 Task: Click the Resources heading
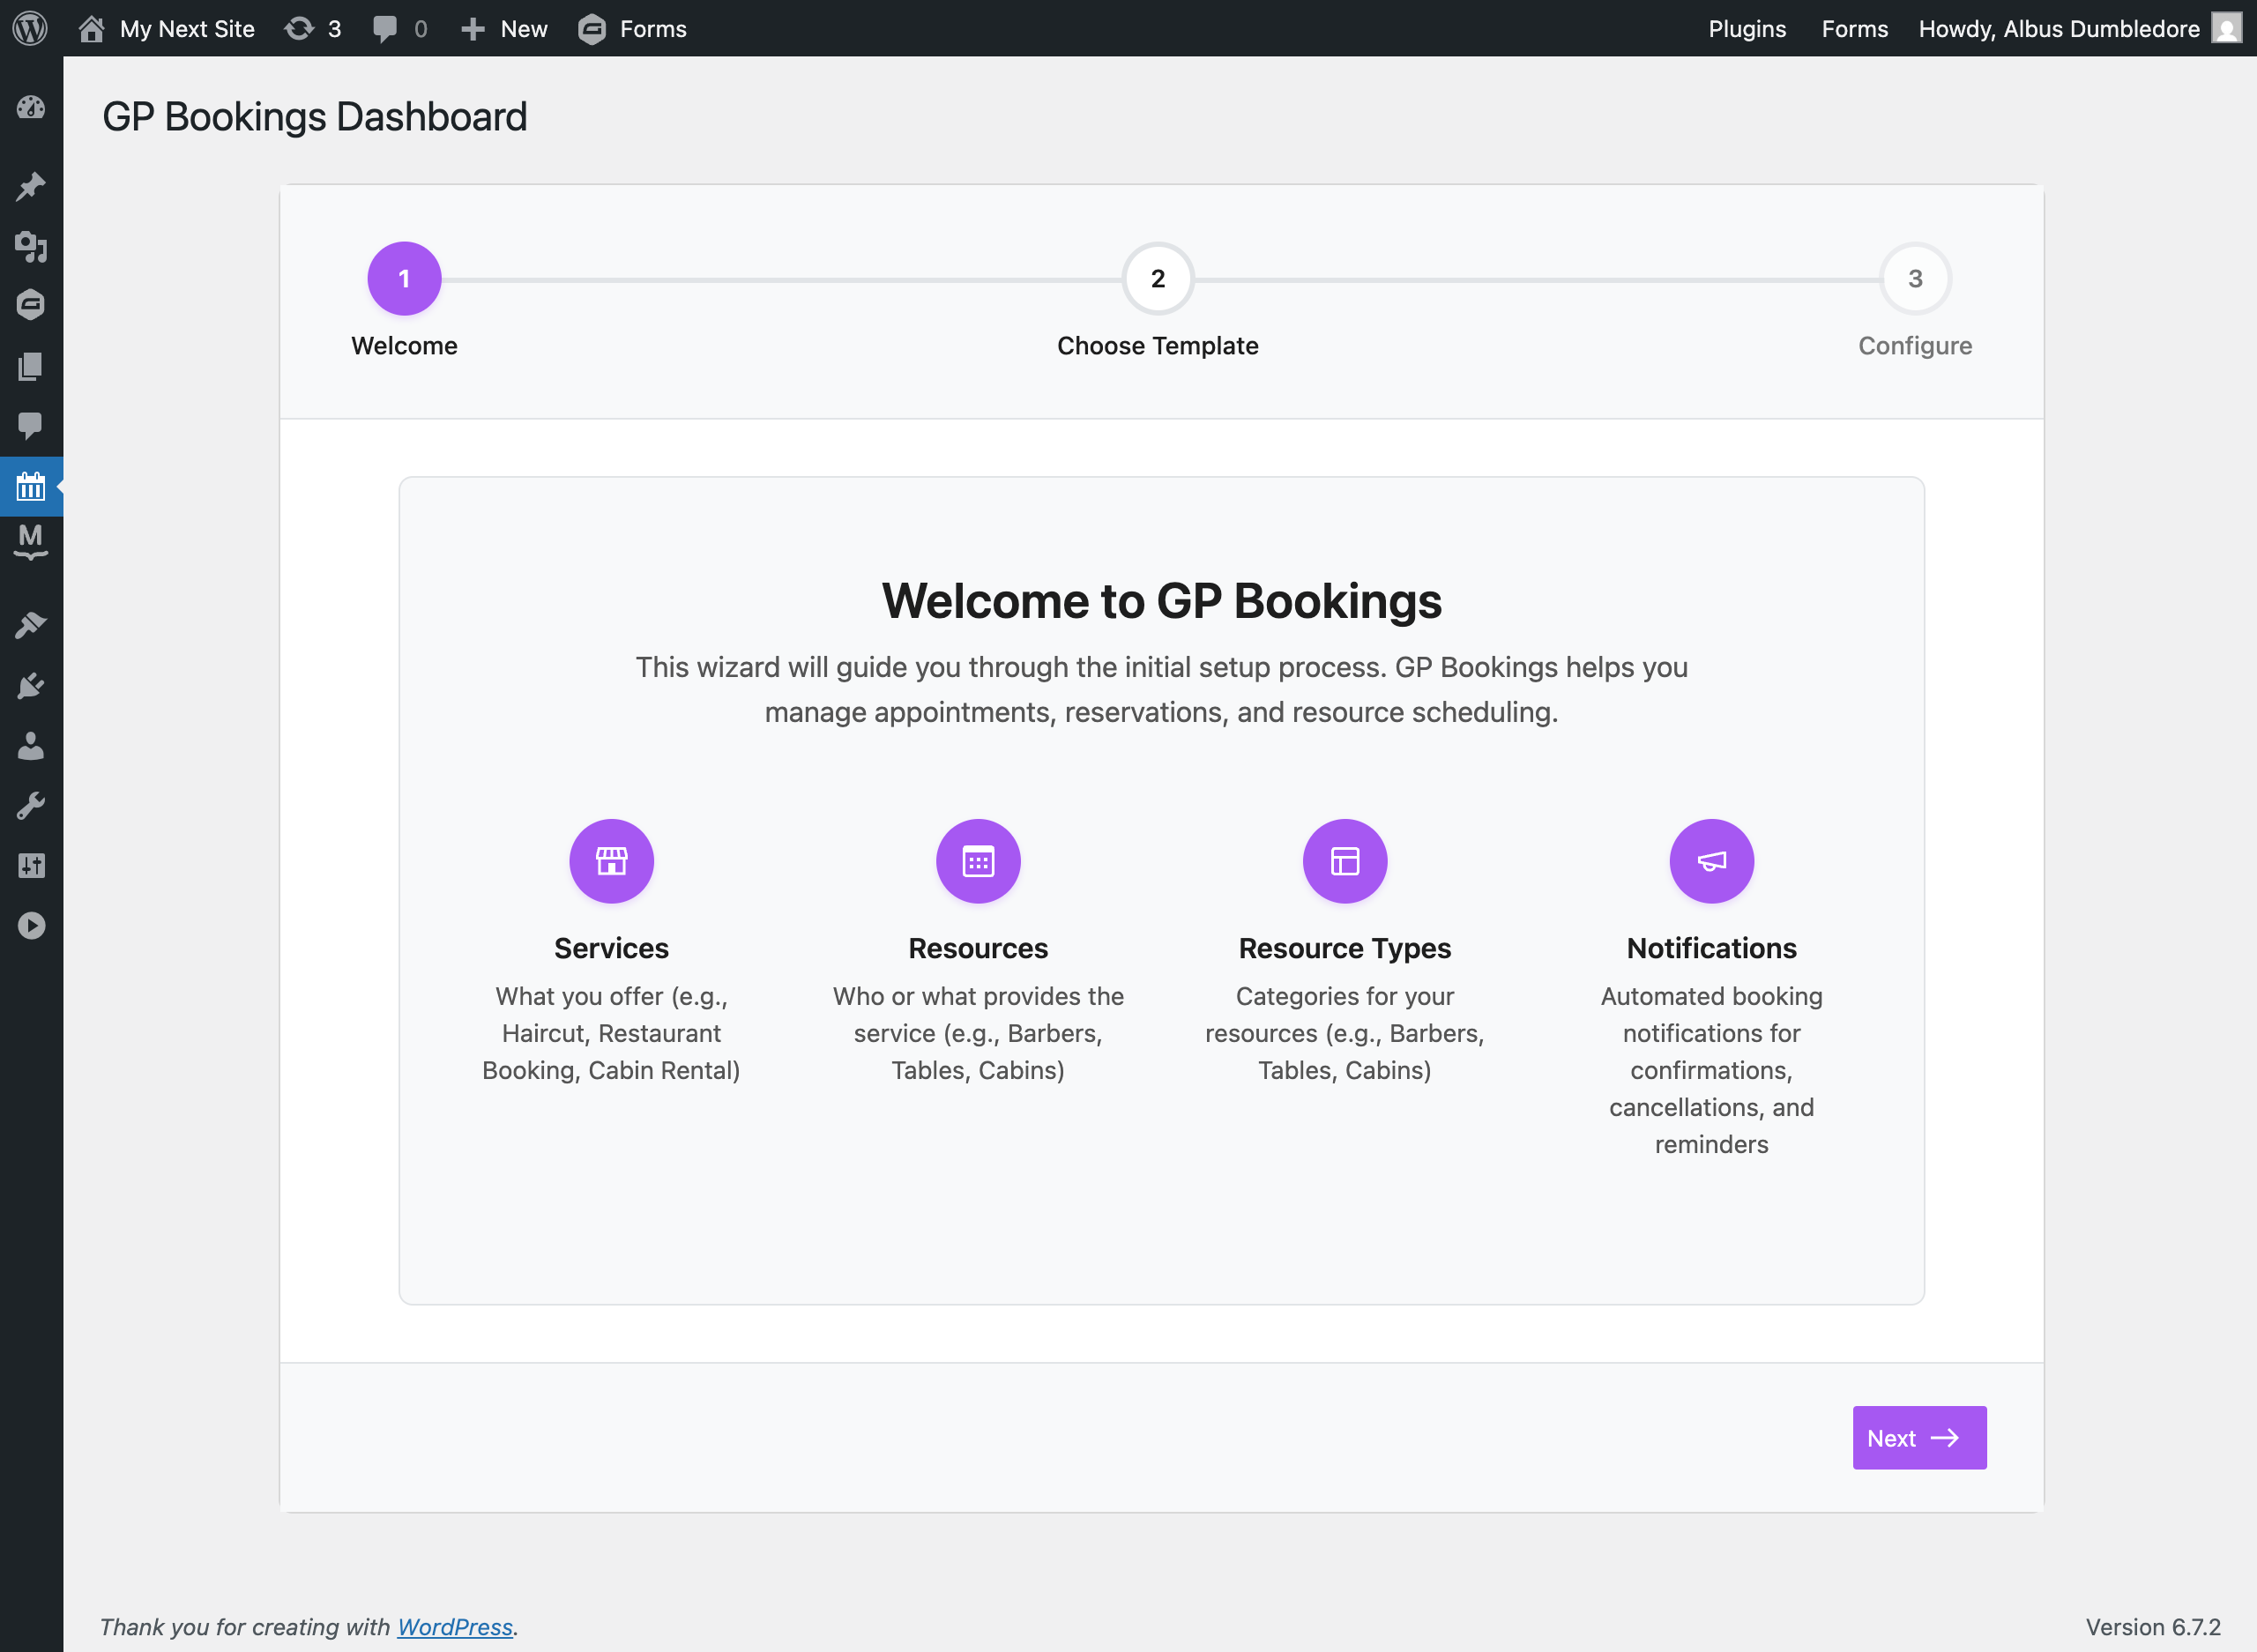pyautogui.click(x=978, y=948)
